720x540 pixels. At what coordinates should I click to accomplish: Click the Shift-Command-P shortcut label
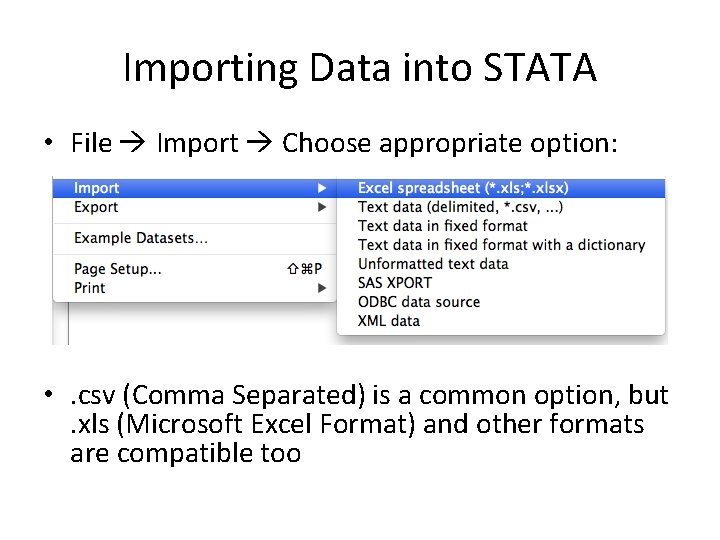coord(304,268)
